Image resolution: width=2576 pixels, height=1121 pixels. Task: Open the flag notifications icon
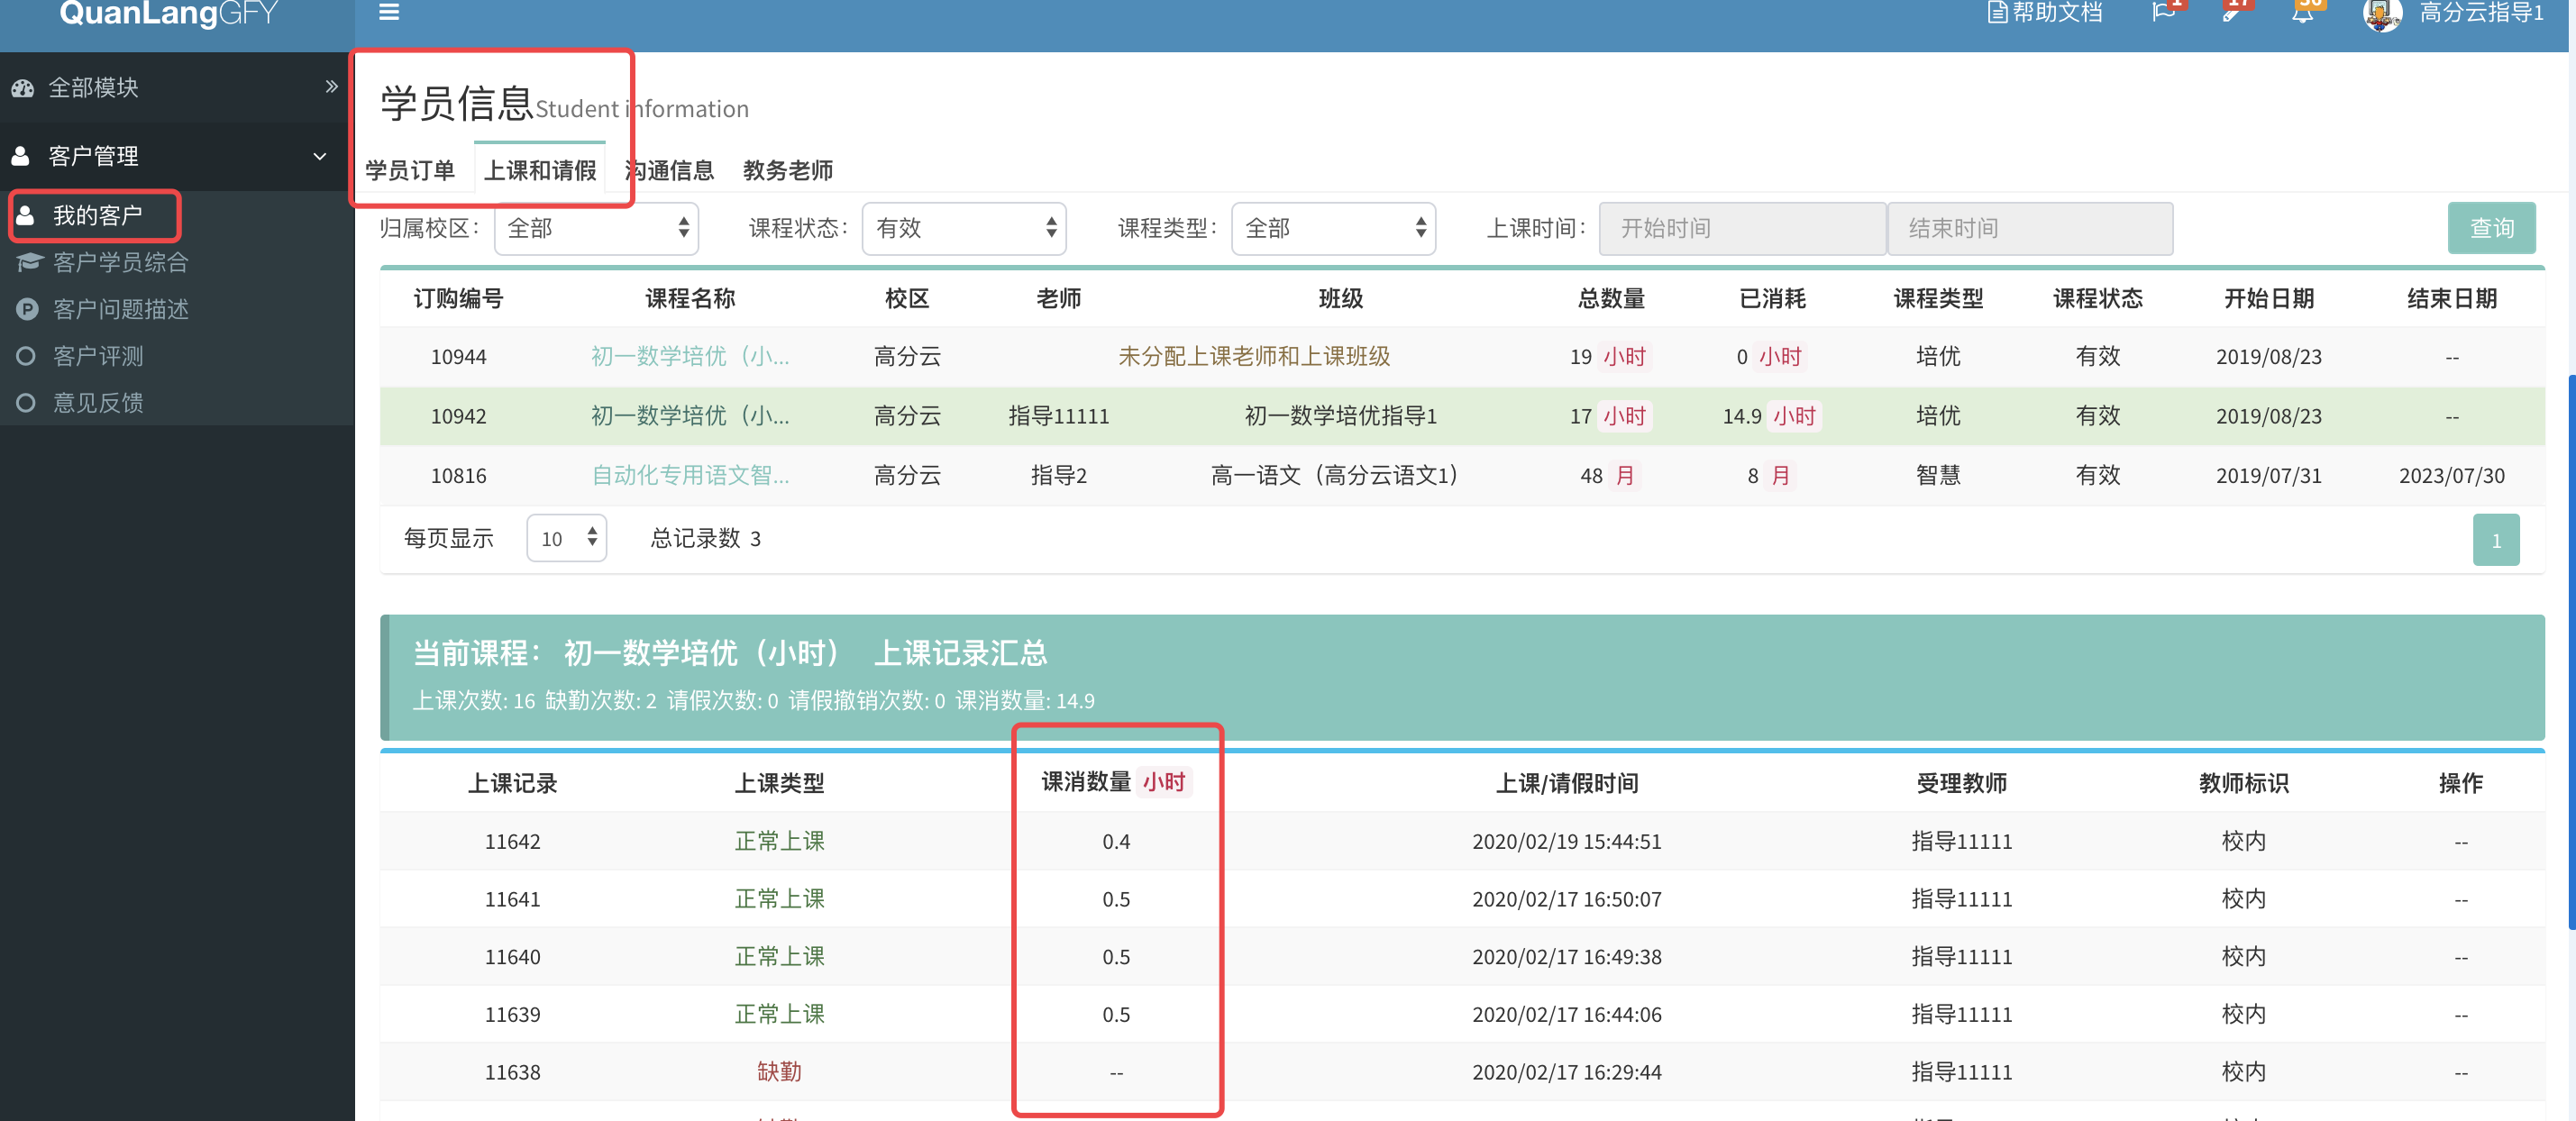pos(2163,12)
